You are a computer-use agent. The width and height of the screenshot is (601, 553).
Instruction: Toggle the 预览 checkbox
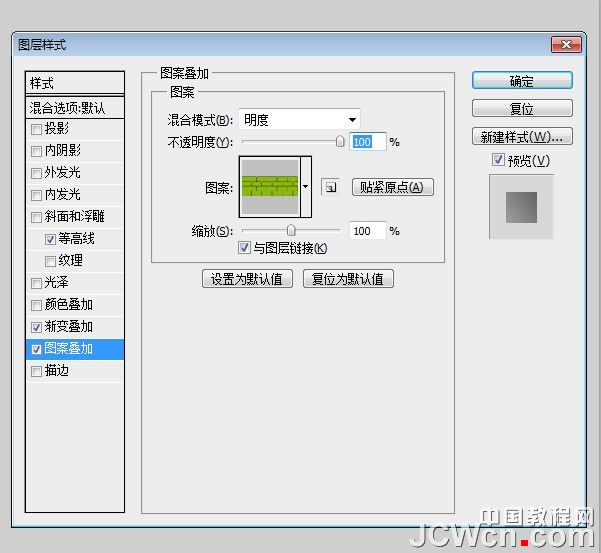pyautogui.click(x=498, y=161)
